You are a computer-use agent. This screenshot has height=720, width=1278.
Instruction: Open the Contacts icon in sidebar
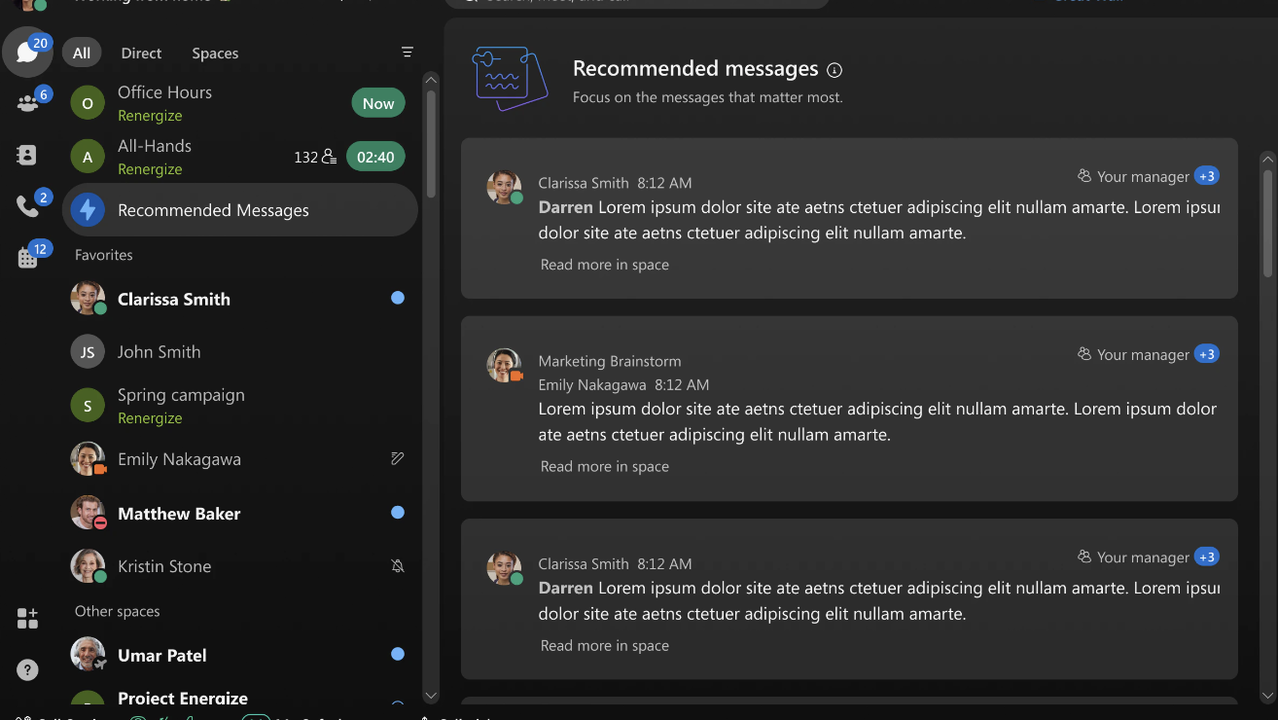click(27, 155)
